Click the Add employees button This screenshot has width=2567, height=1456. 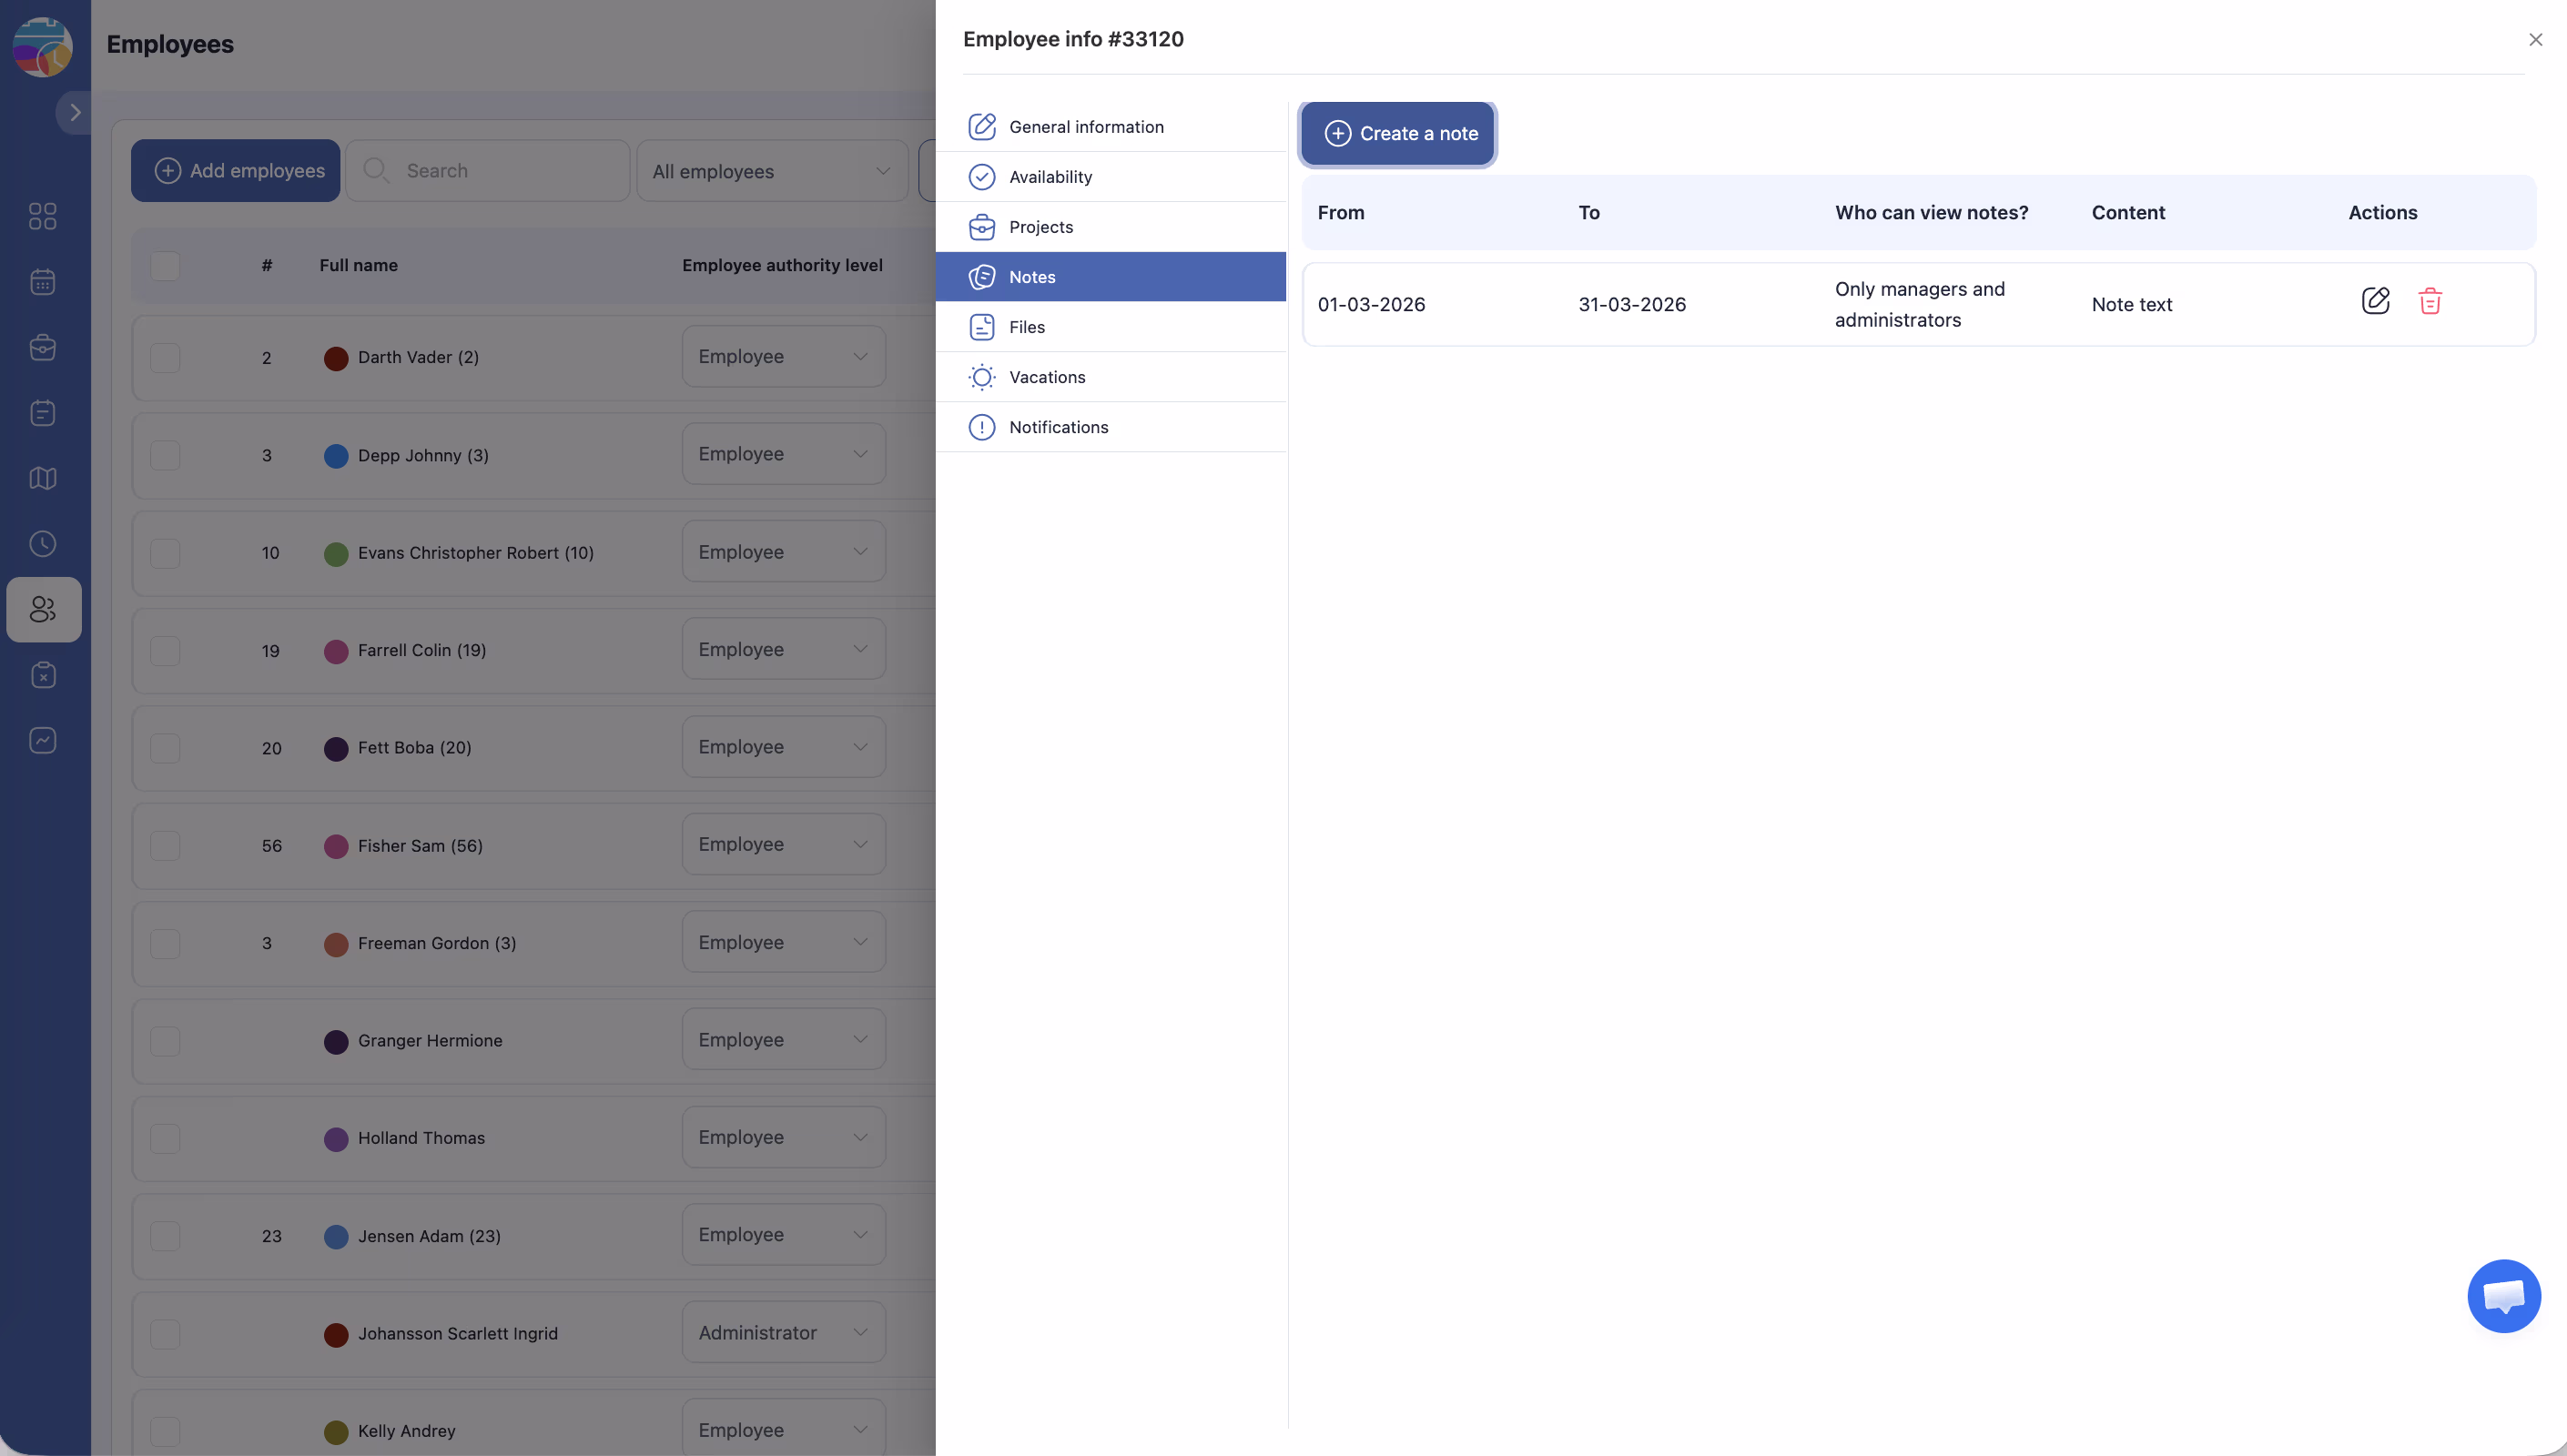point(236,171)
